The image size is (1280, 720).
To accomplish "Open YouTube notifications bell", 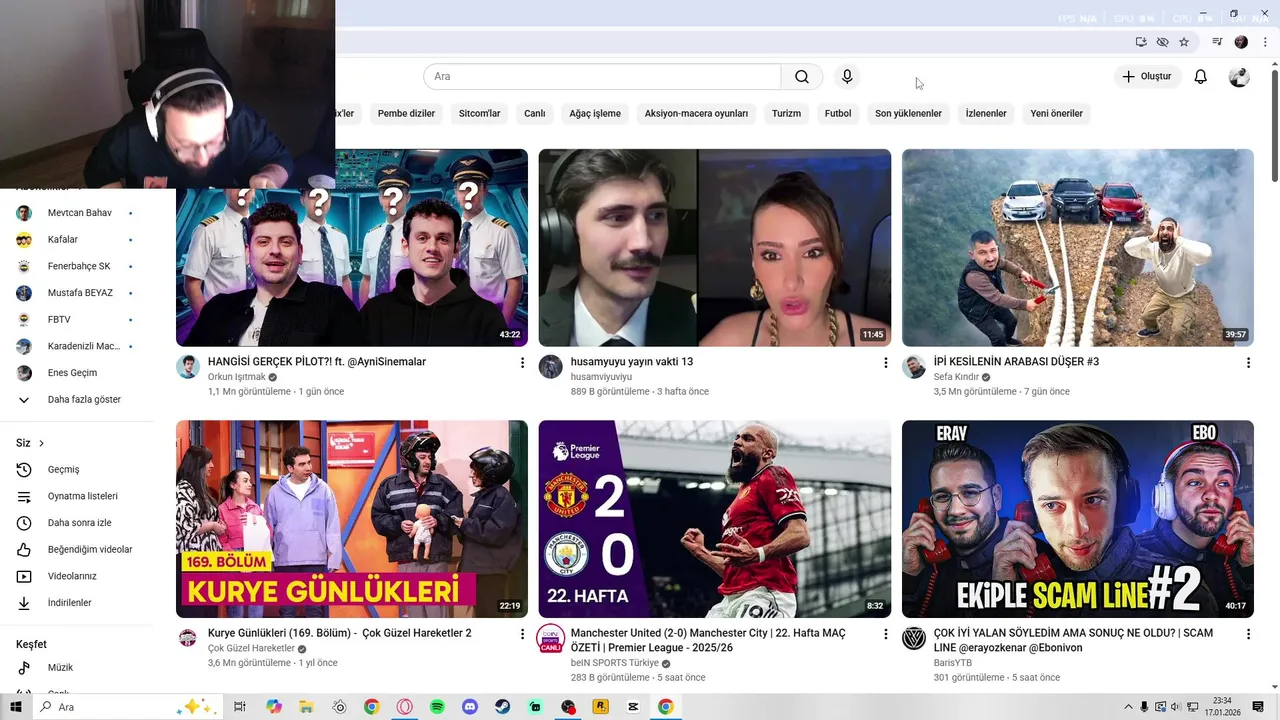I will coord(1201,77).
